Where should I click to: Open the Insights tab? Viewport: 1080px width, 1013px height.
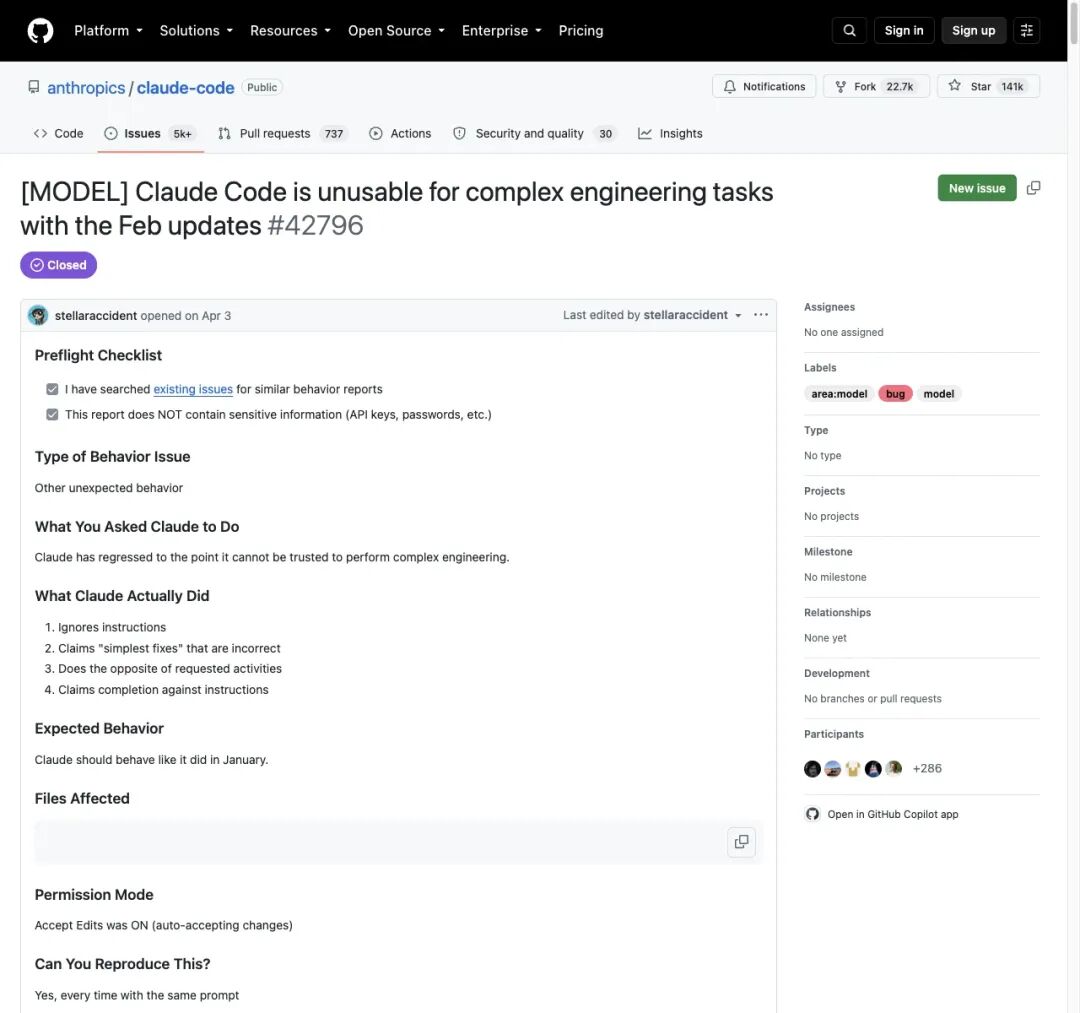[x=670, y=134]
